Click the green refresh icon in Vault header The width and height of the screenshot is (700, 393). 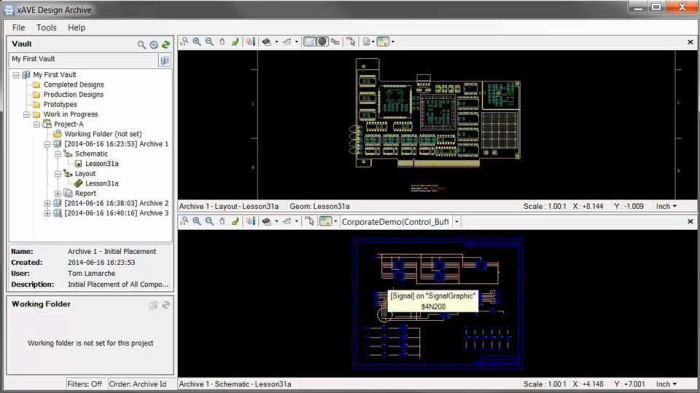(x=166, y=45)
